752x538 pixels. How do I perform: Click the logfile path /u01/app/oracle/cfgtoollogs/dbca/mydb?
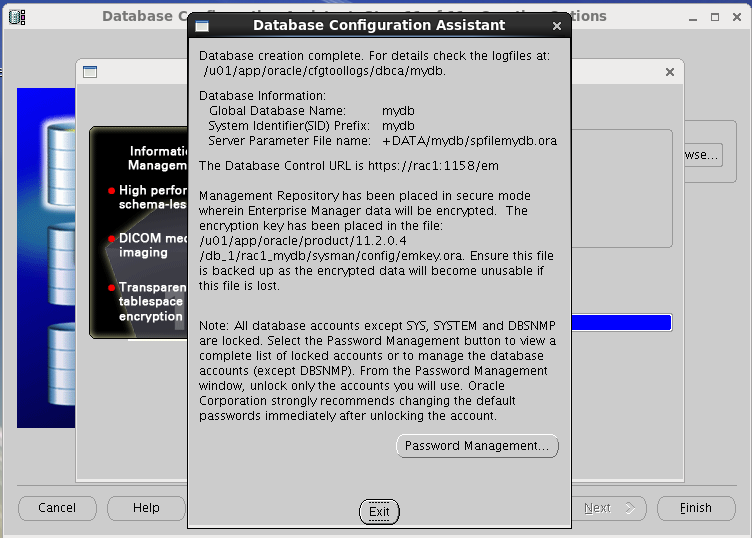(x=324, y=71)
